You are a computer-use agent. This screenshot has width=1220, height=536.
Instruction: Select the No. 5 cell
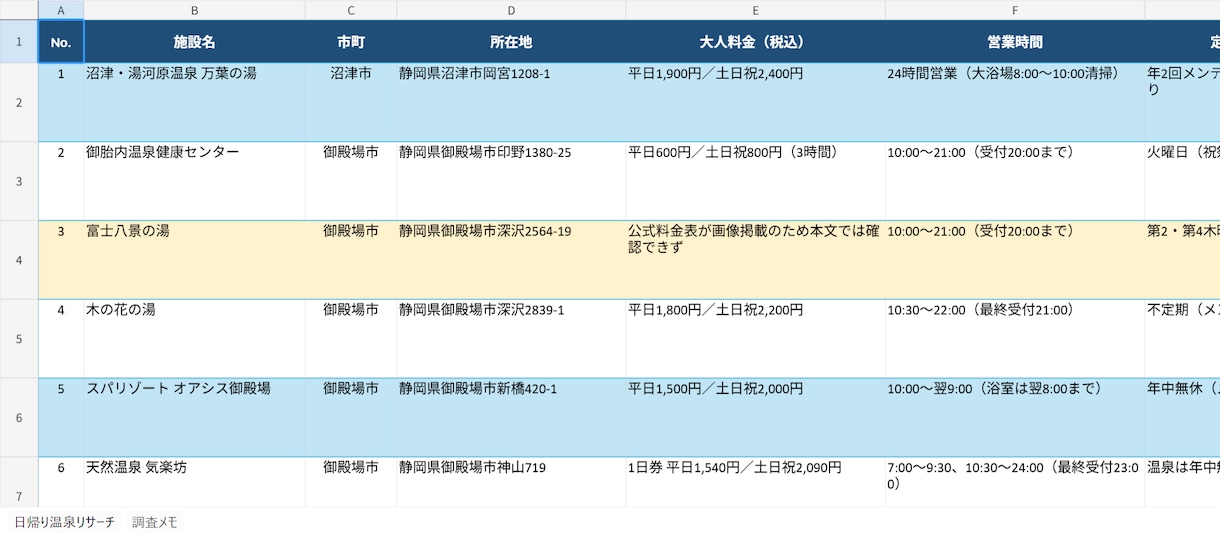pos(61,418)
